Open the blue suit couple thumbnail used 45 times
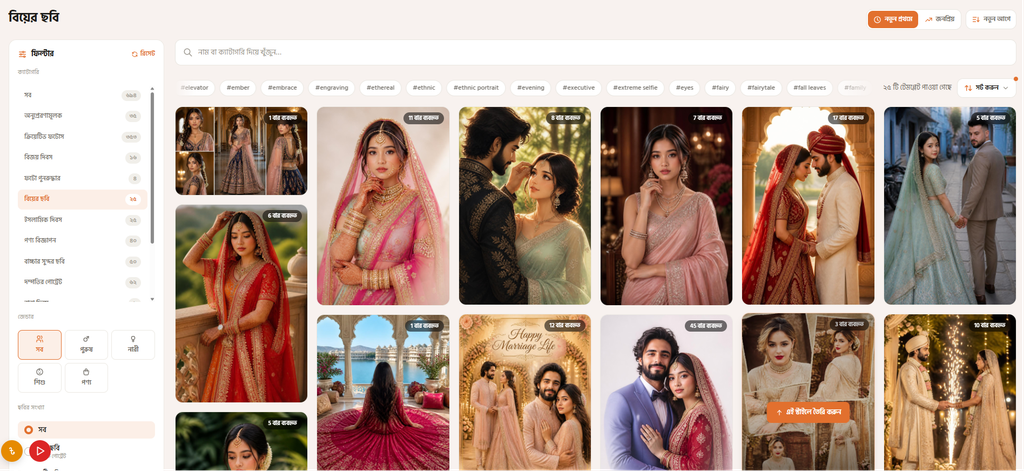The image size is (1024, 471). 666,392
